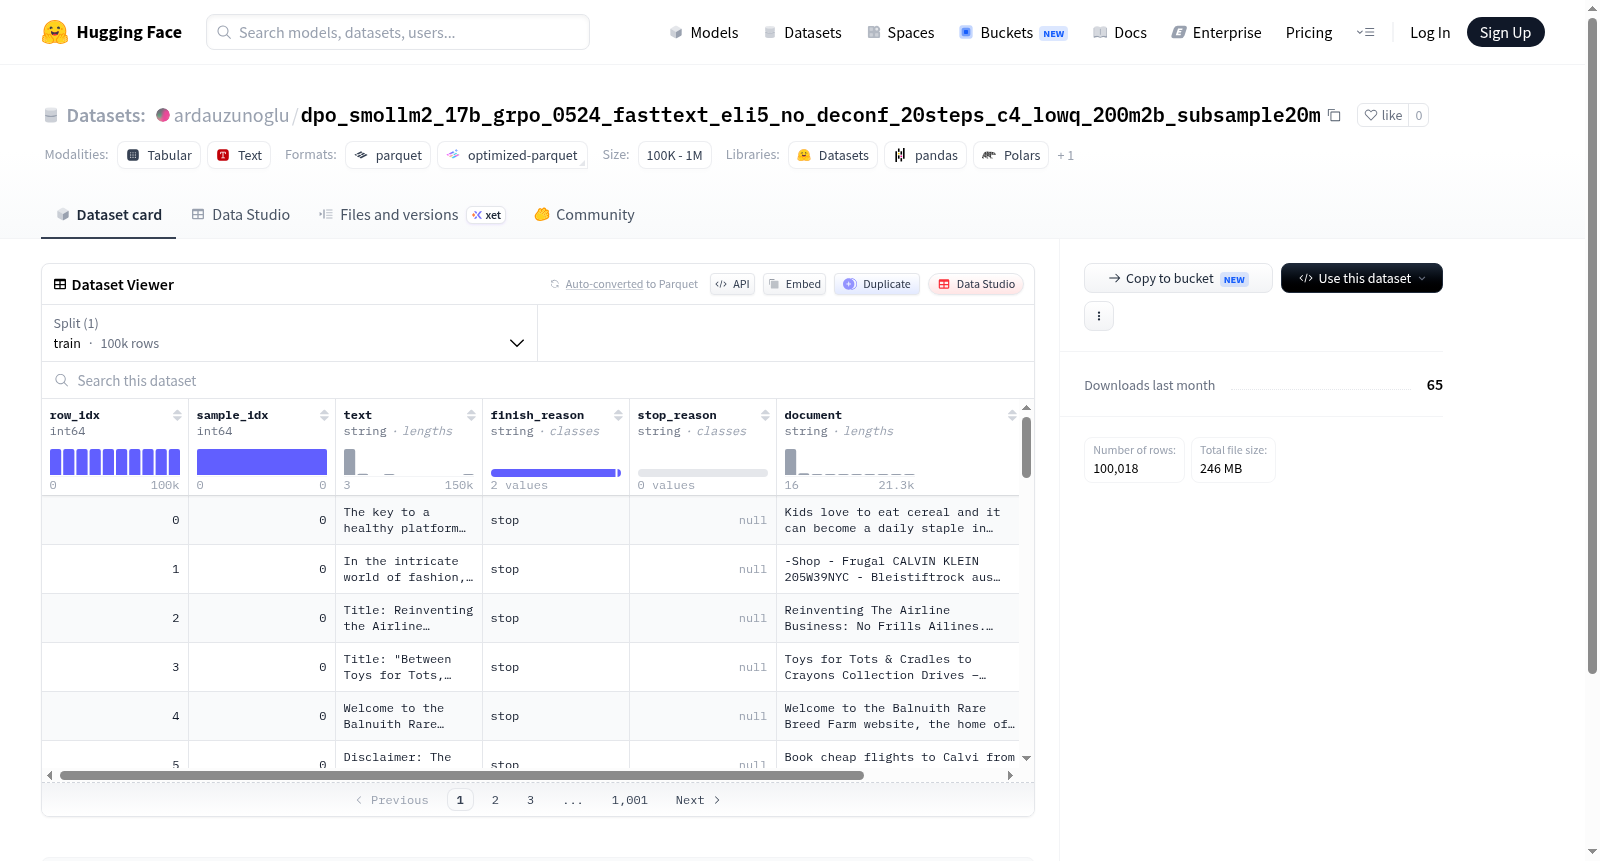Viewport: 1600px width, 861px height.
Task: Jump to page 1,001
Action: (630, 800)
